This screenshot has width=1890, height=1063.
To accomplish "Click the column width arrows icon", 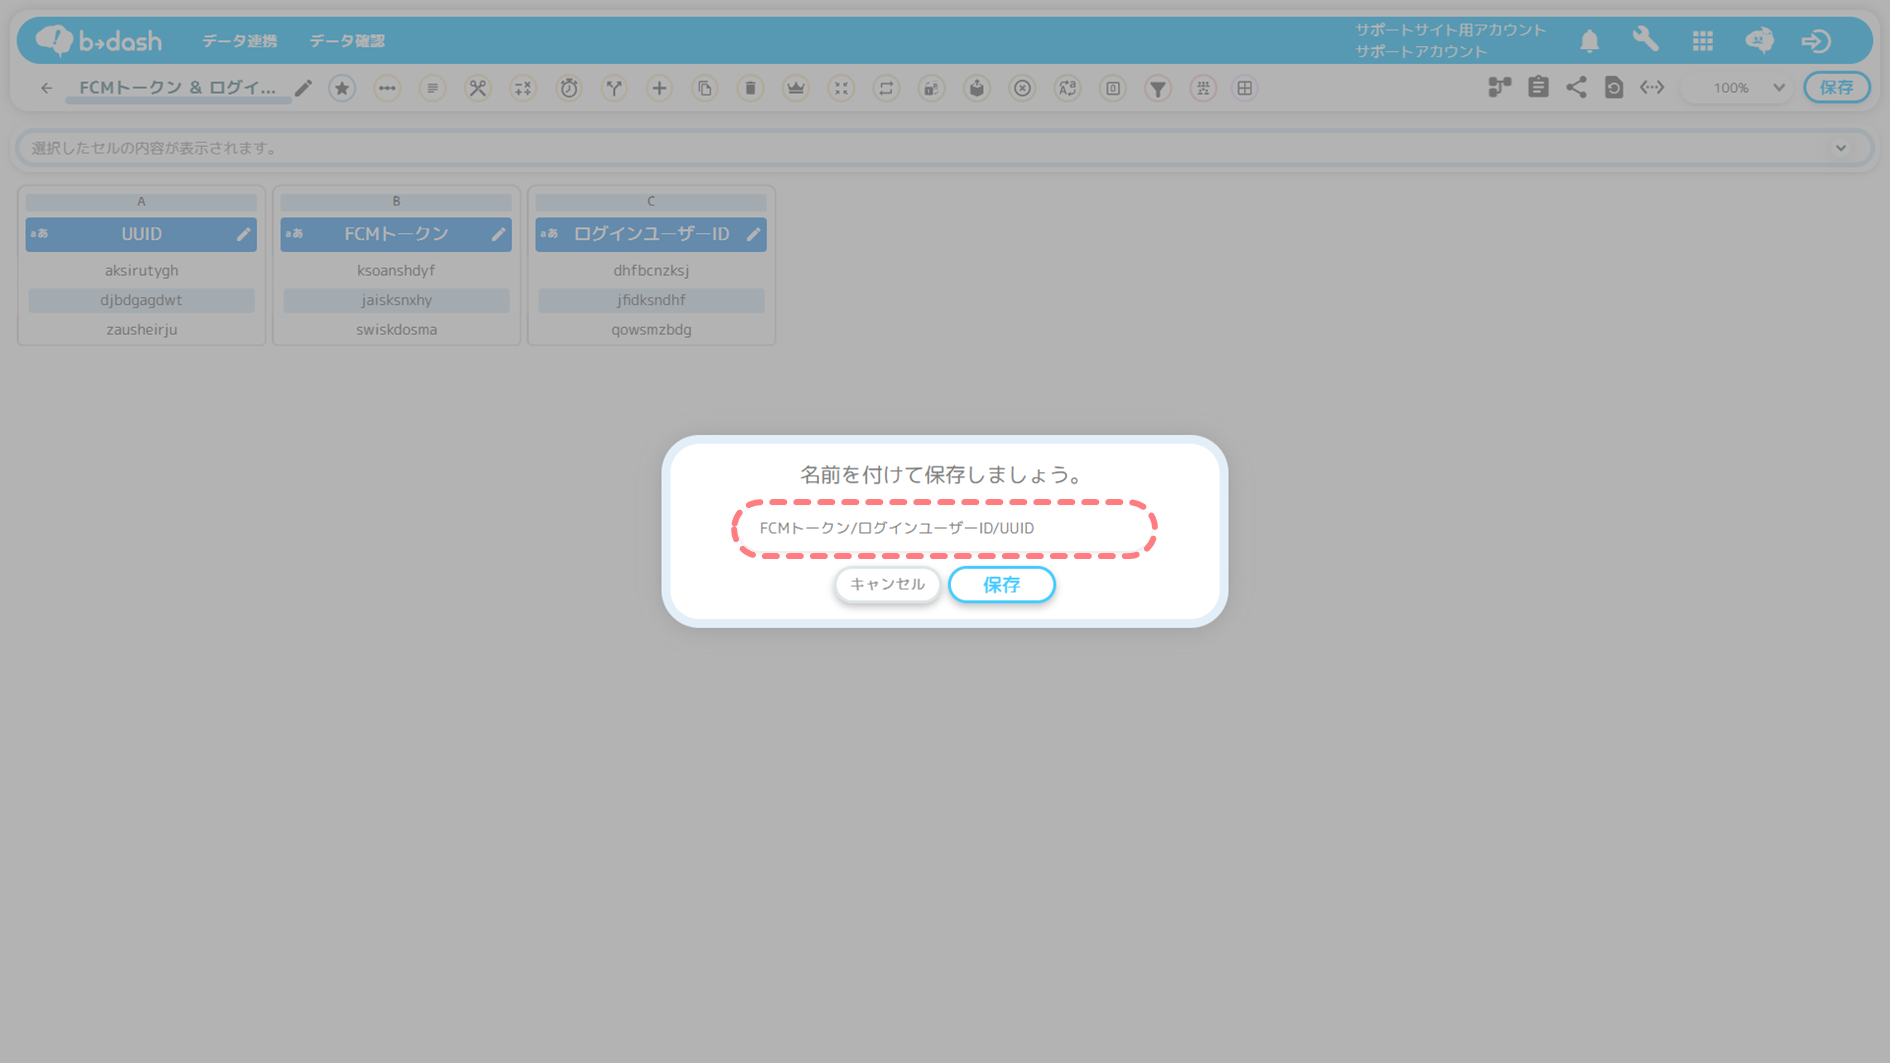I will click(x=1652, y=87).
